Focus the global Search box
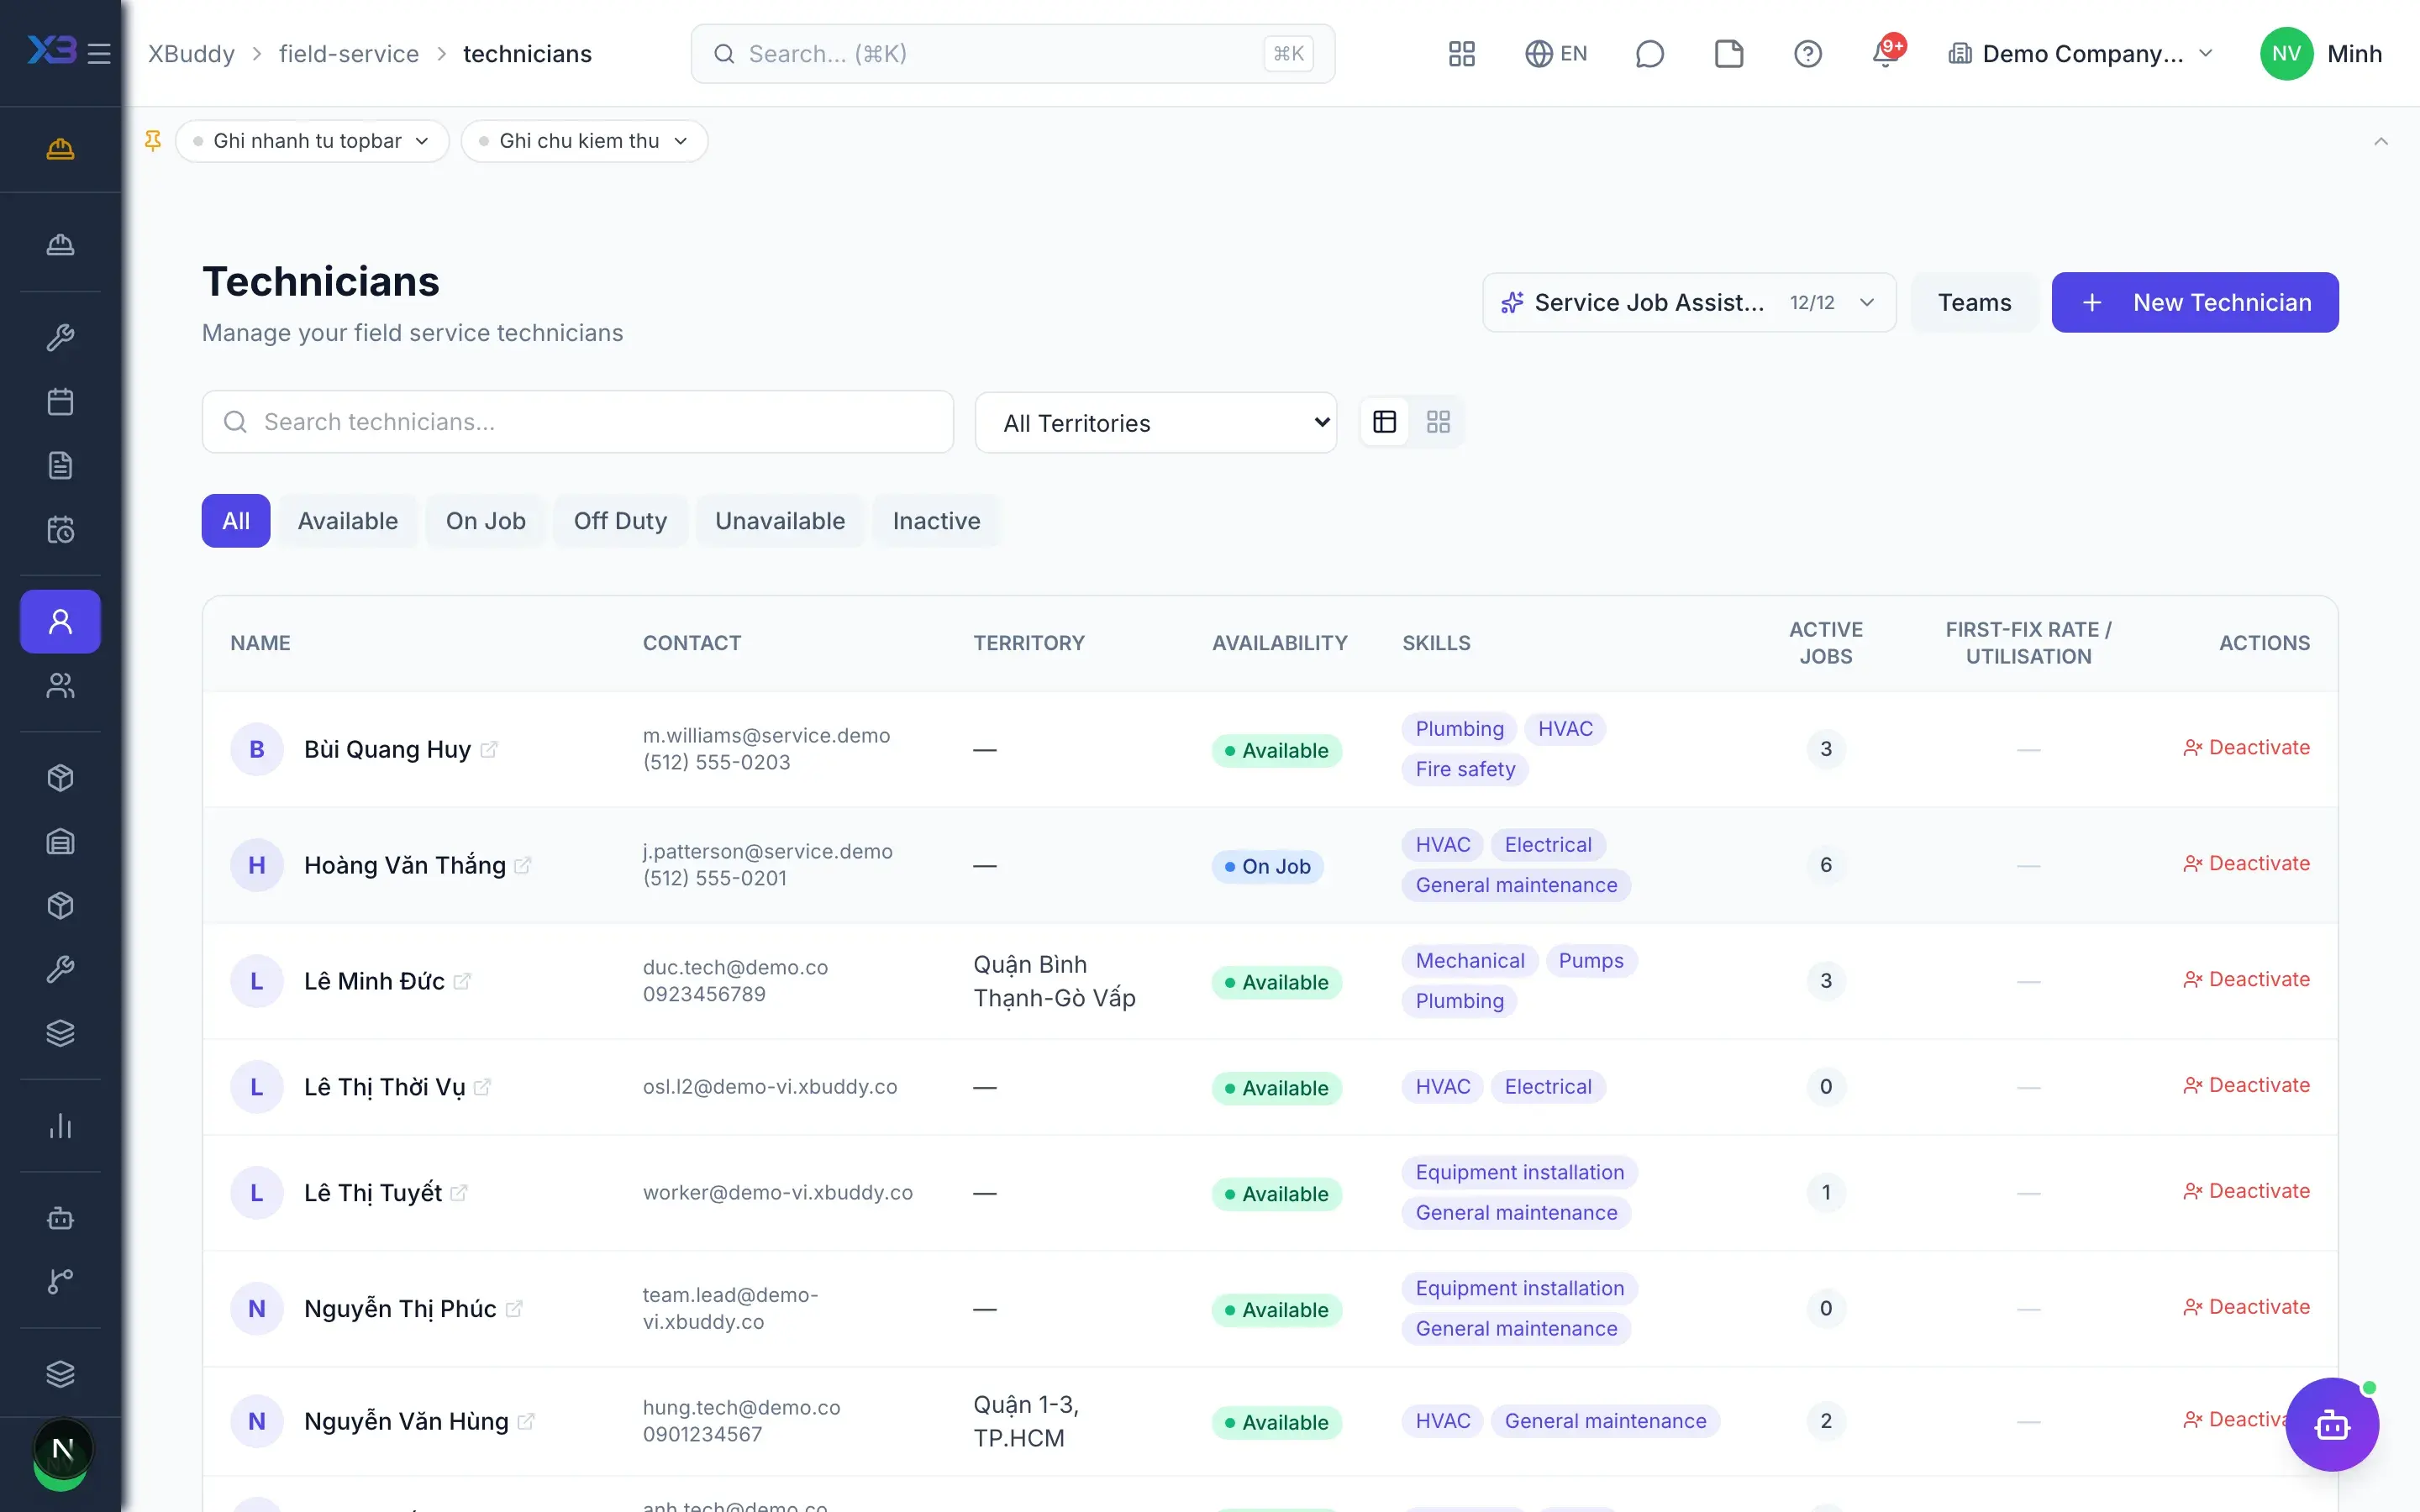Screen dimensions: 2420x1512 pyautogui.click(x=1012, y=53)
